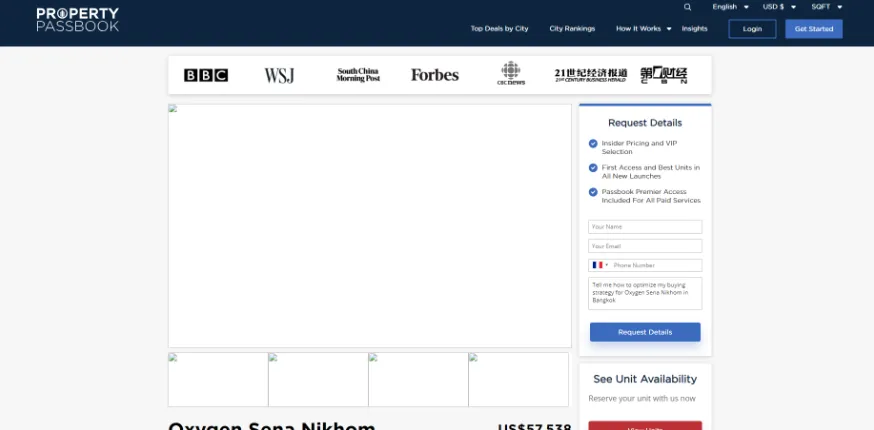This screenshot has height=430, width=874.
Task: Click the checkmark beside Insider Pricing and VIP Selection
Action: click(x=593, y=144)
